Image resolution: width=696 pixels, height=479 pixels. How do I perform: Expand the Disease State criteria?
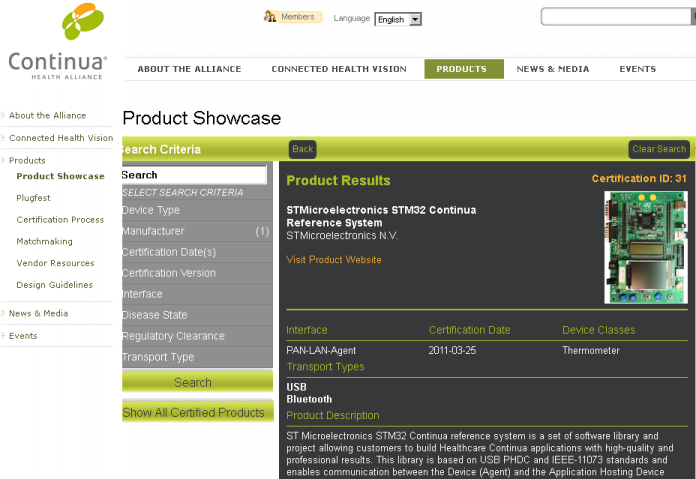197,315
